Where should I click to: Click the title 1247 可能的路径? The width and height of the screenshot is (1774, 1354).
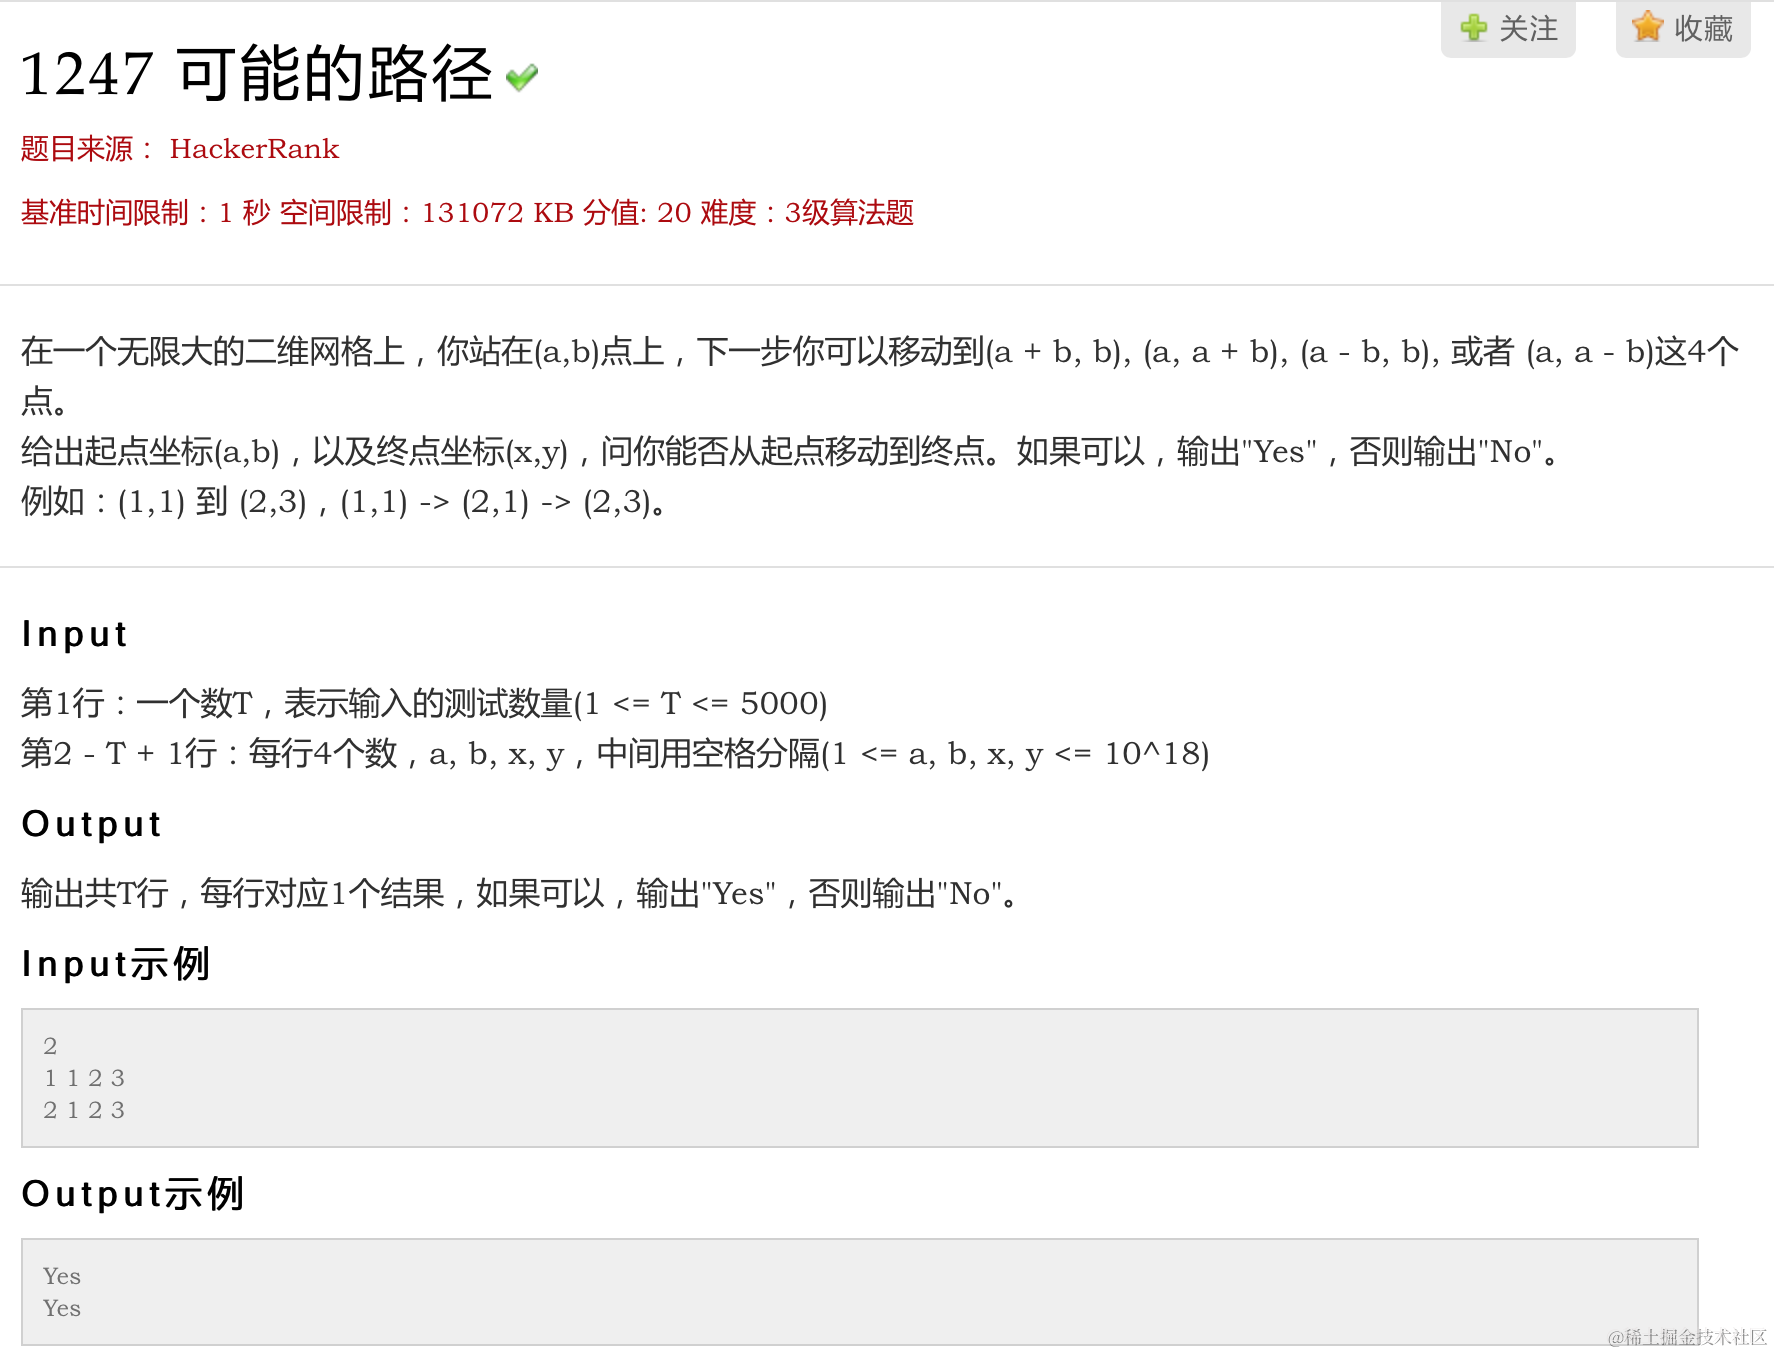(257, 74)
